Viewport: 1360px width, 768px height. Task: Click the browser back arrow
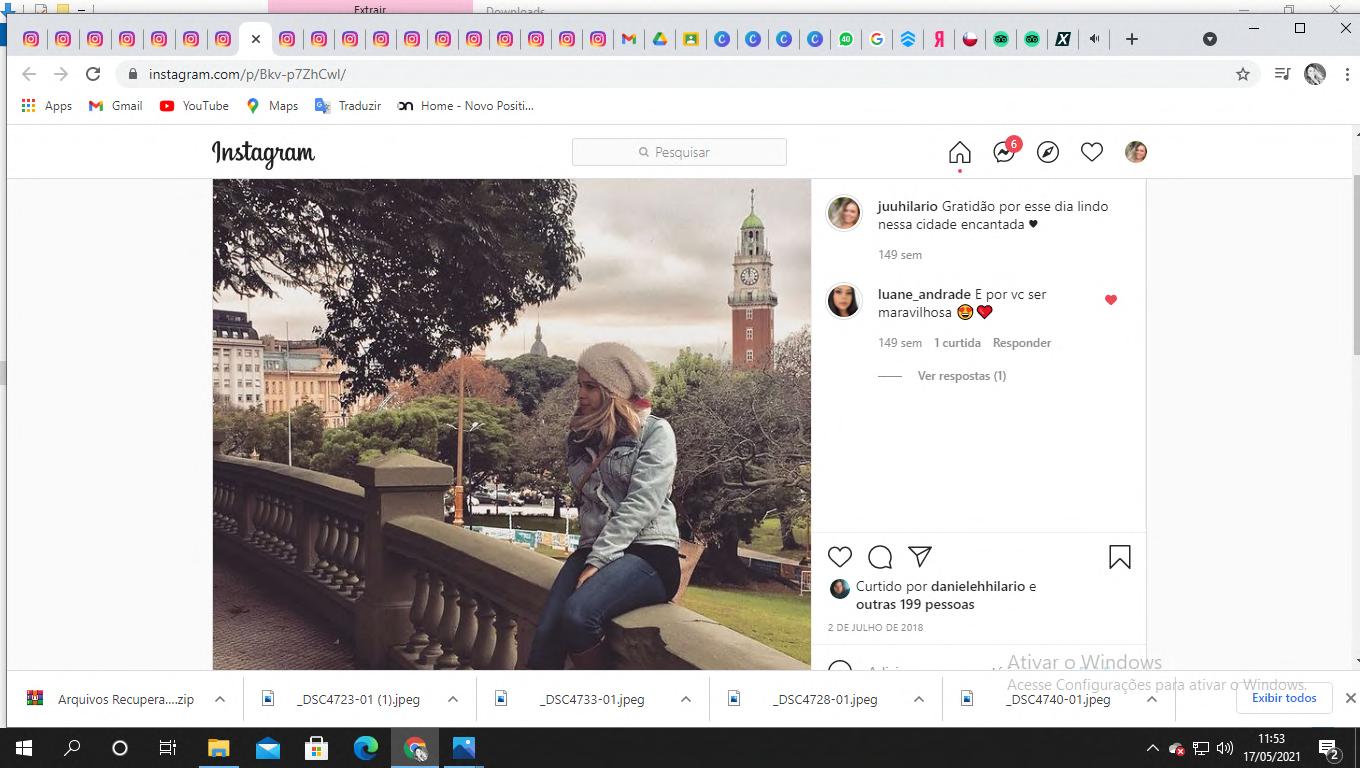(29, 74)
